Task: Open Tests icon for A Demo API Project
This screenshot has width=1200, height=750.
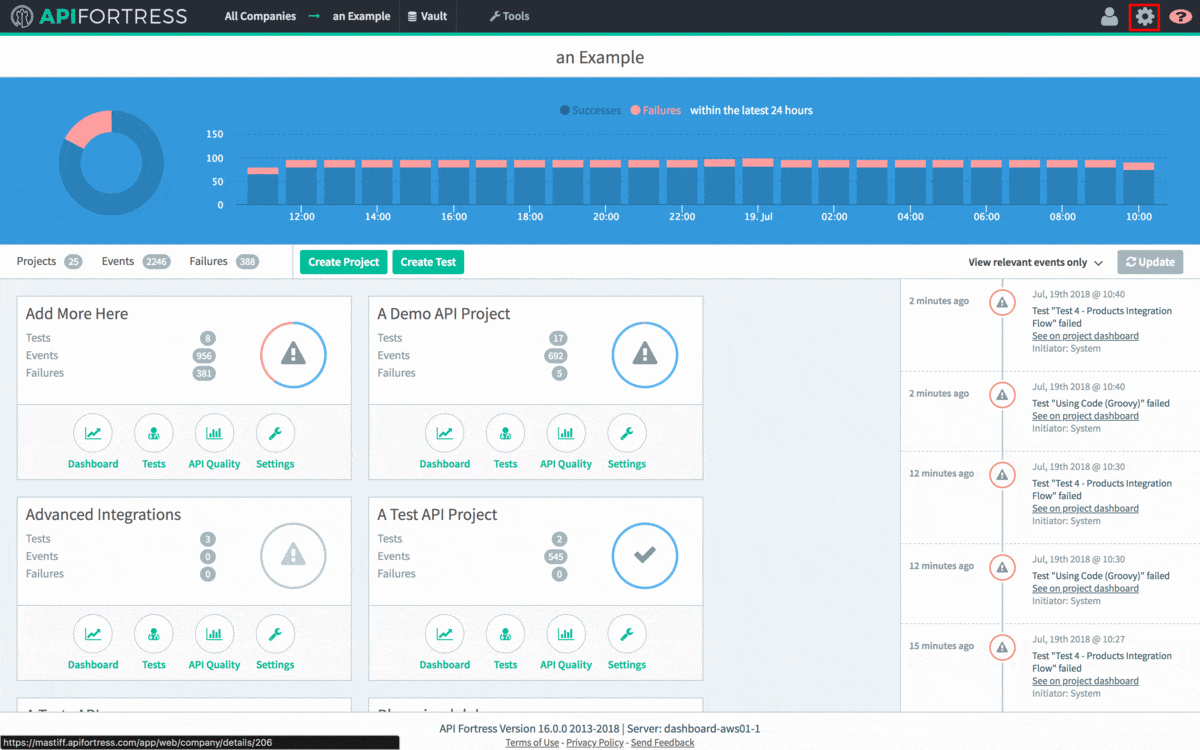Action: coord(505,434)
